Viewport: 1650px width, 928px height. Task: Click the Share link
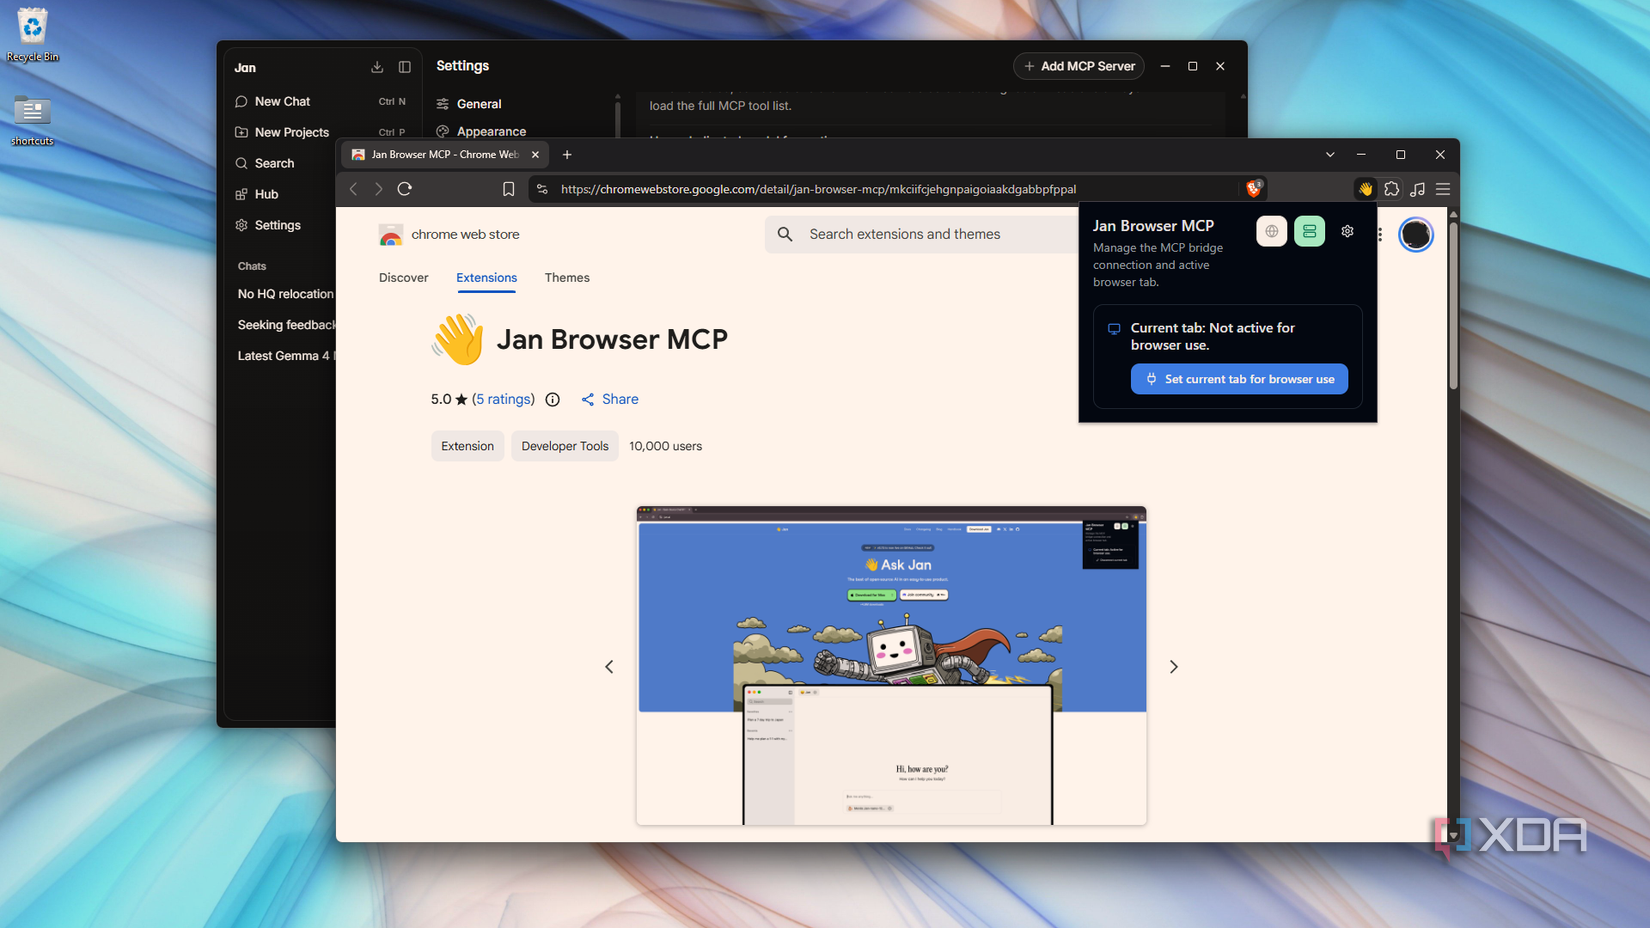pos(610,399)
